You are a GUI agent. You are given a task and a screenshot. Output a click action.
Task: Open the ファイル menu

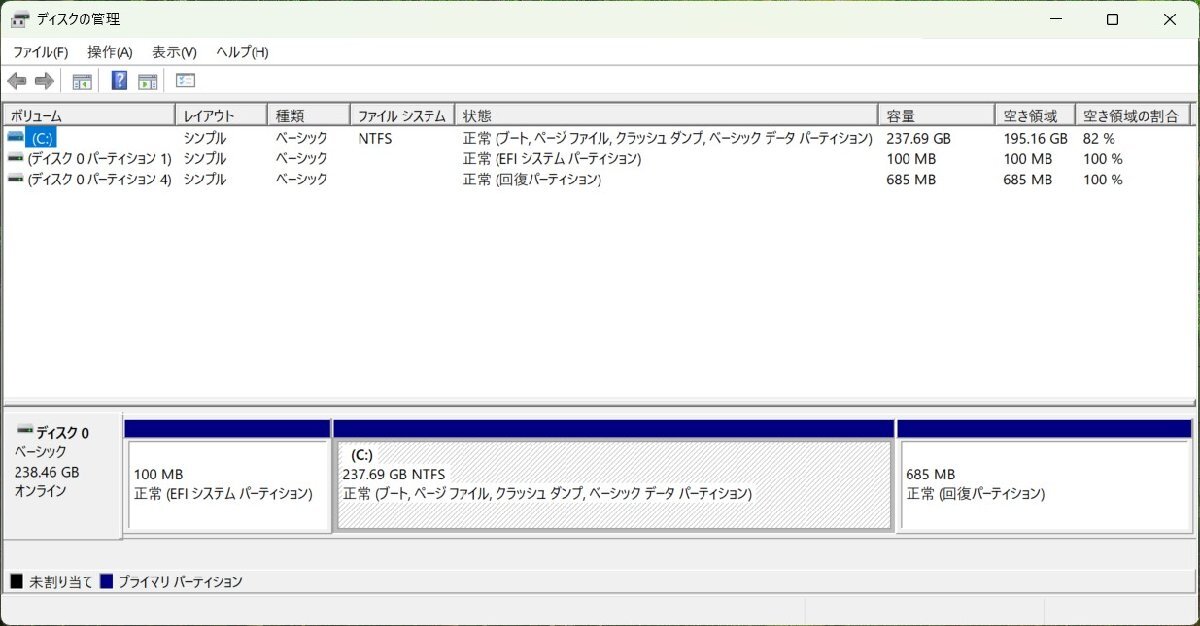coord(35,52)
